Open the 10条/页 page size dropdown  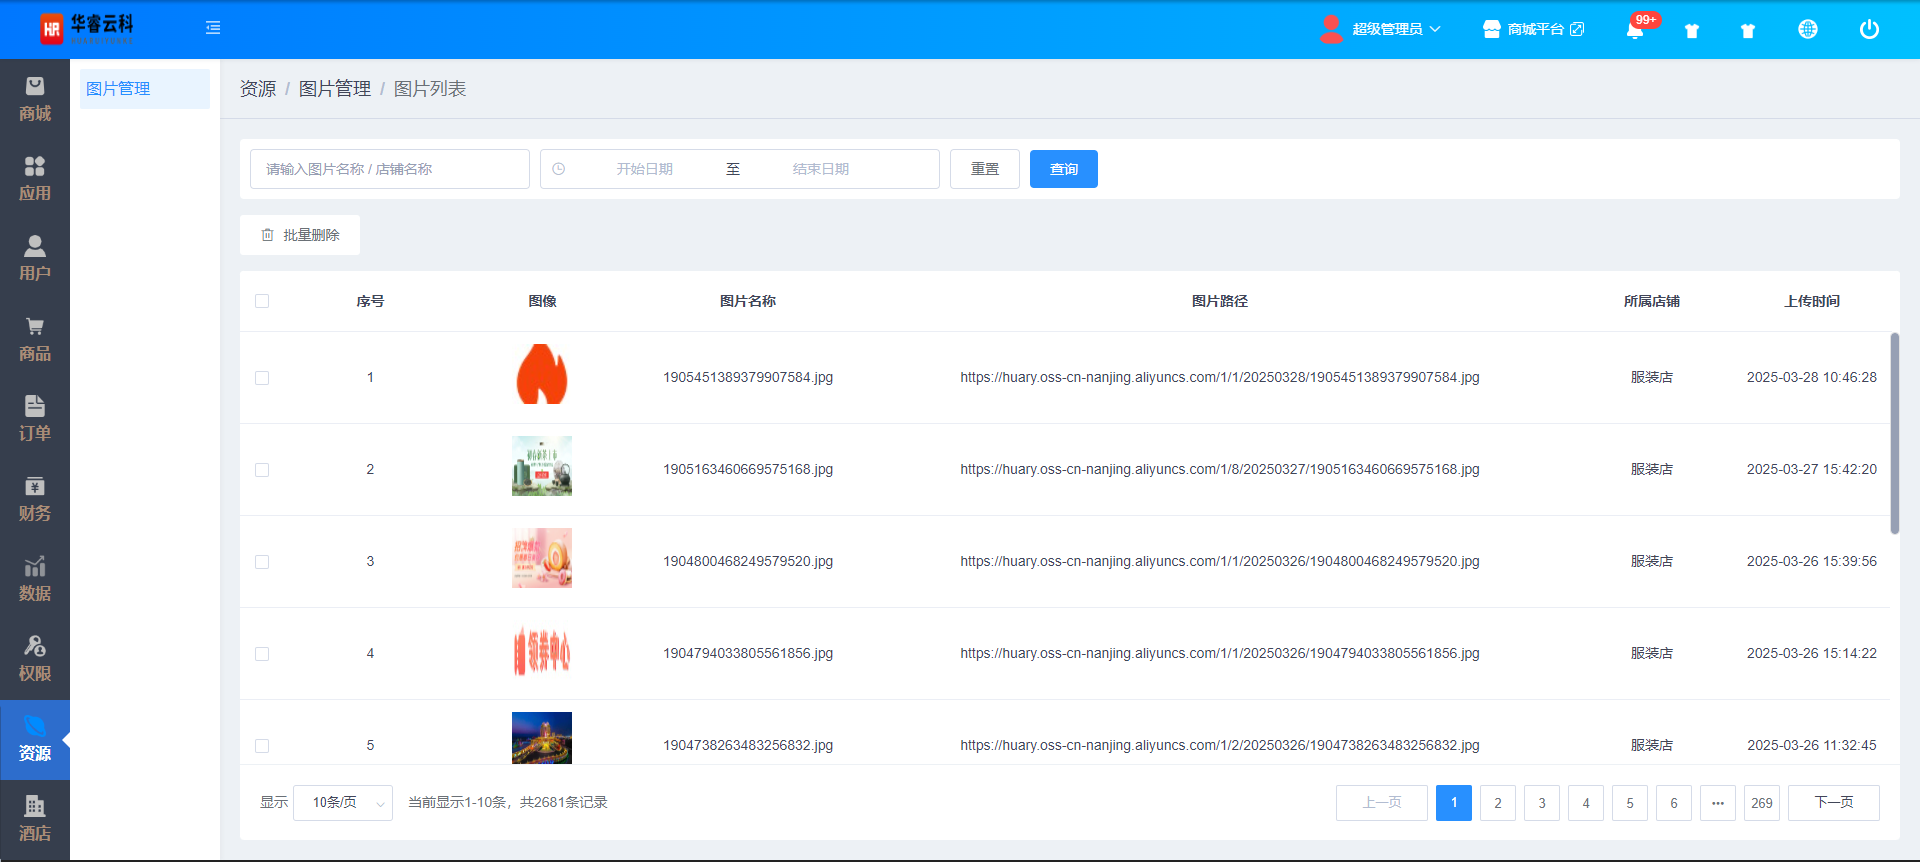point(343,803)
